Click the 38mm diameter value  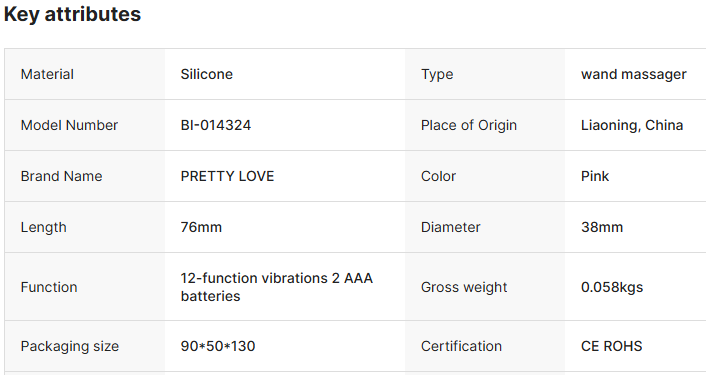[x=602, y=227]
